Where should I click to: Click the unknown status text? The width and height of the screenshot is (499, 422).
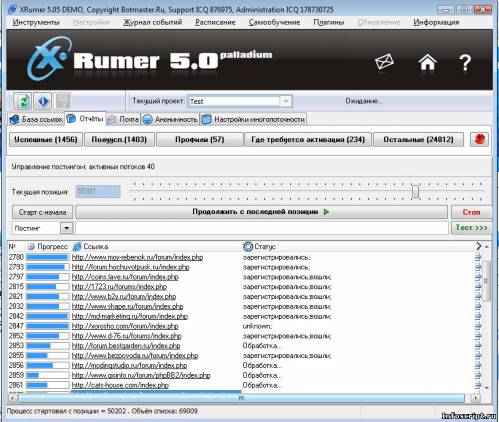[257, 326]
